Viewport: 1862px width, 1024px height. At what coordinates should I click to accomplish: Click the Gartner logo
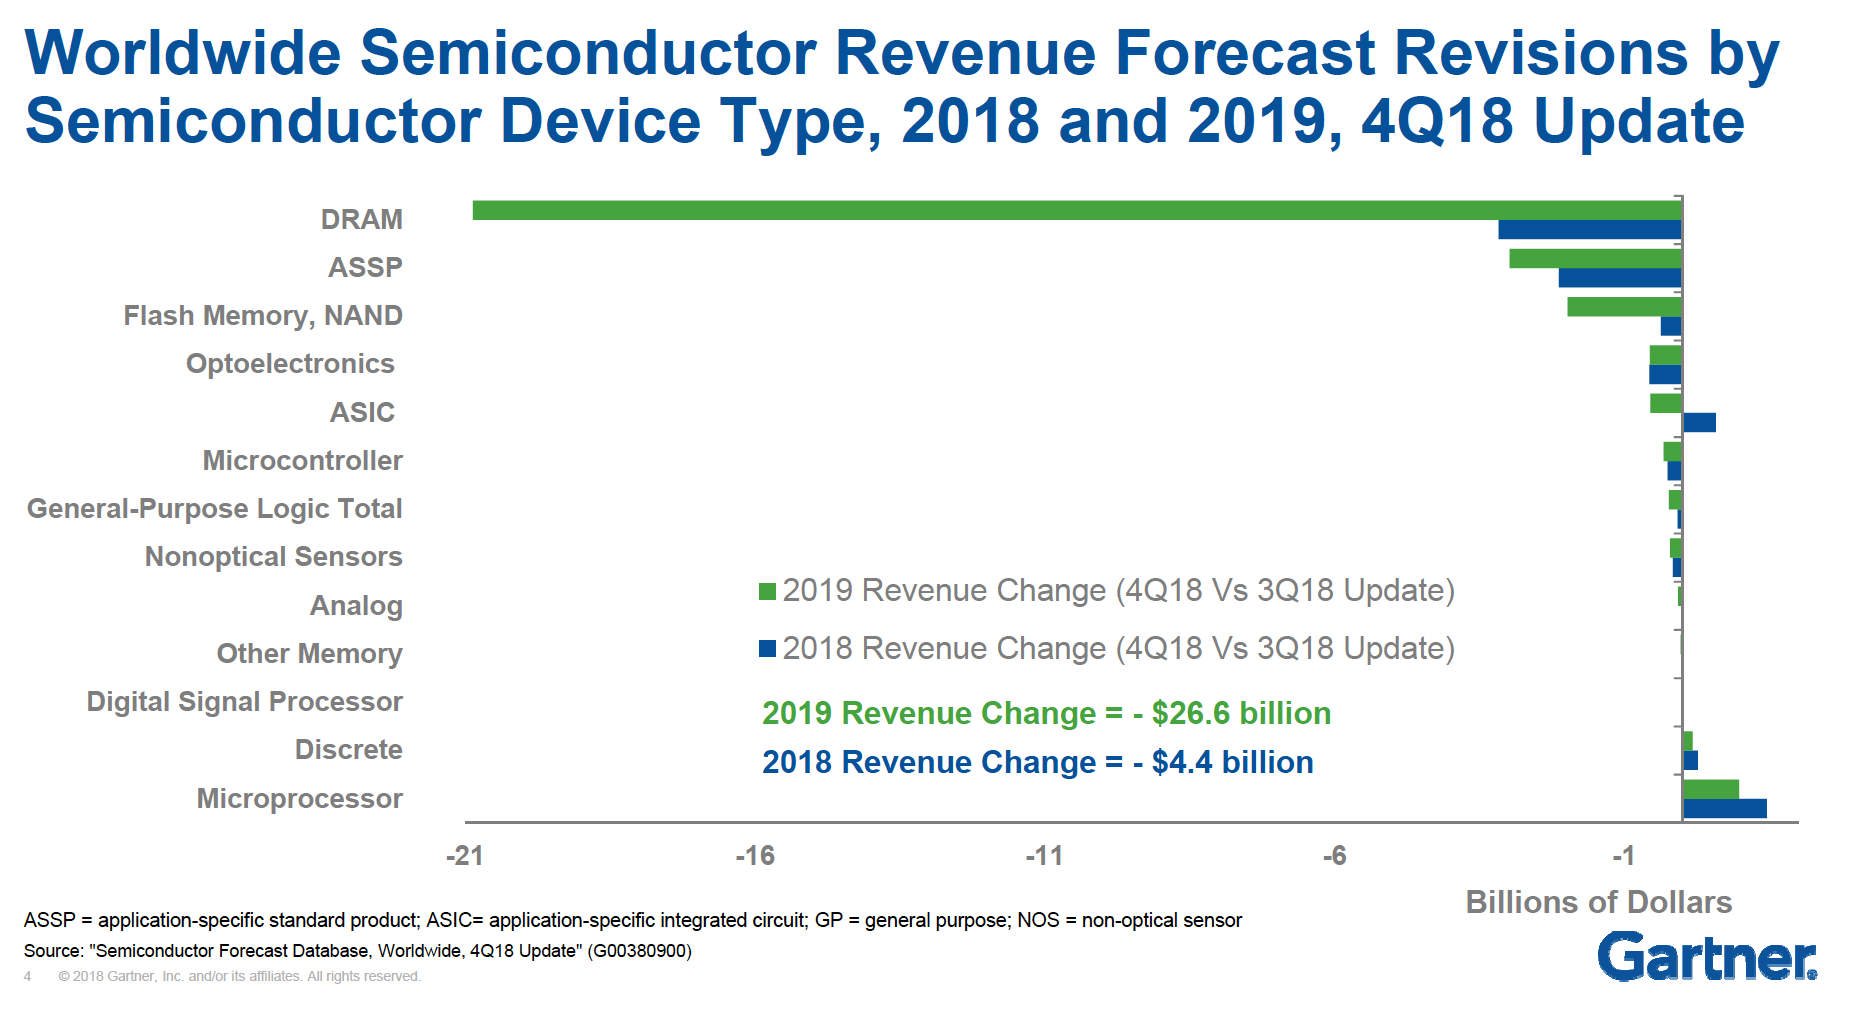coord(1707,957)
